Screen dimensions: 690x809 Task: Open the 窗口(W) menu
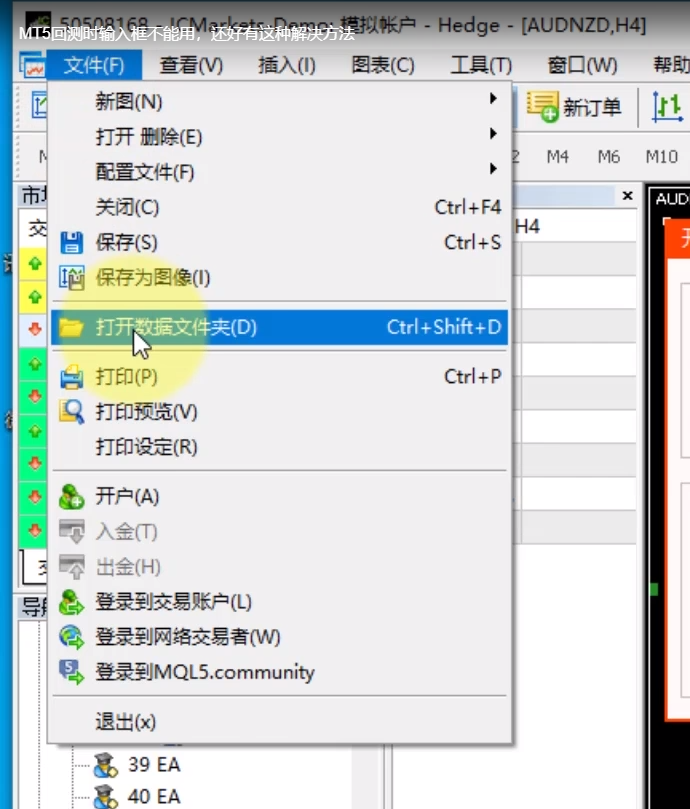[582, 65]
